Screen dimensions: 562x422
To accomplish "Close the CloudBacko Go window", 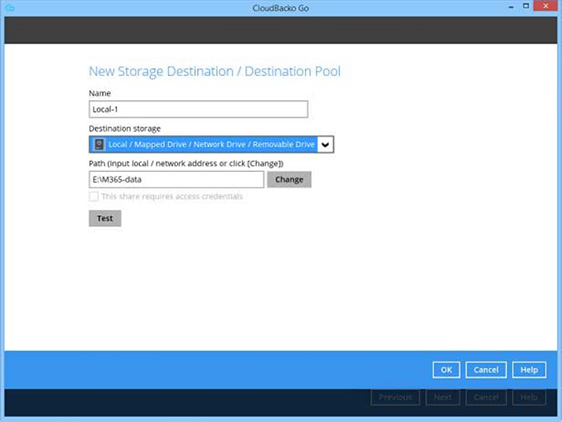I will click(546, 6).
